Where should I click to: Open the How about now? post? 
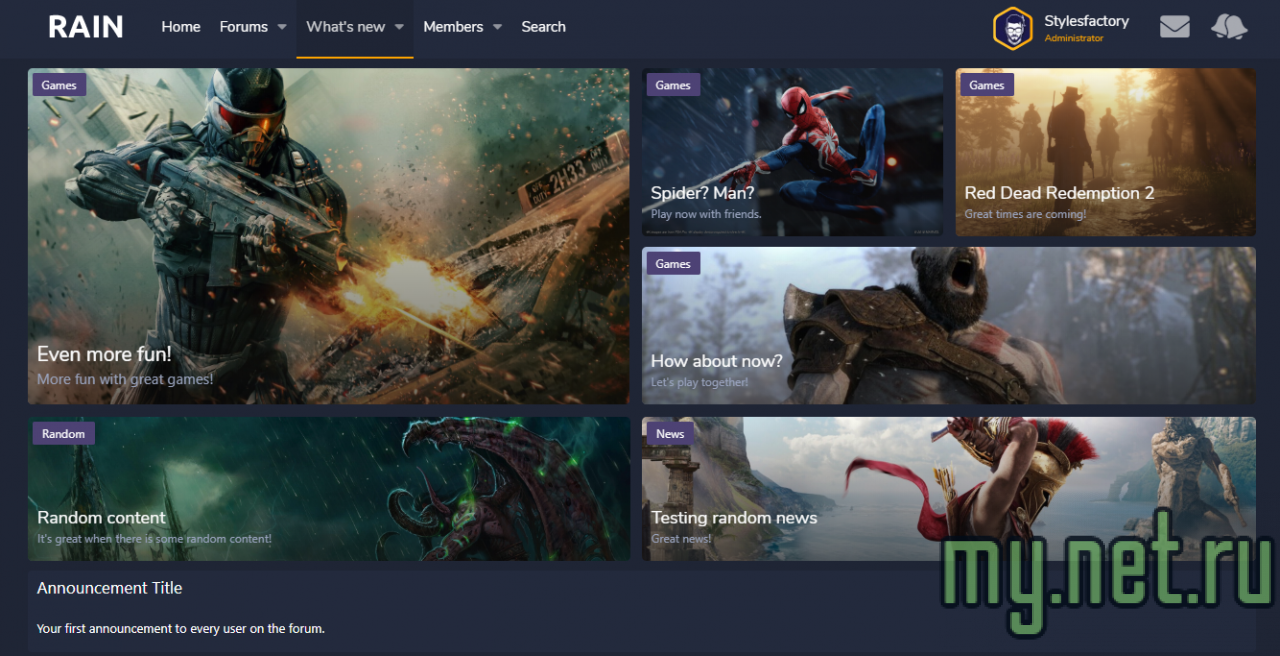tap(718, 361)
